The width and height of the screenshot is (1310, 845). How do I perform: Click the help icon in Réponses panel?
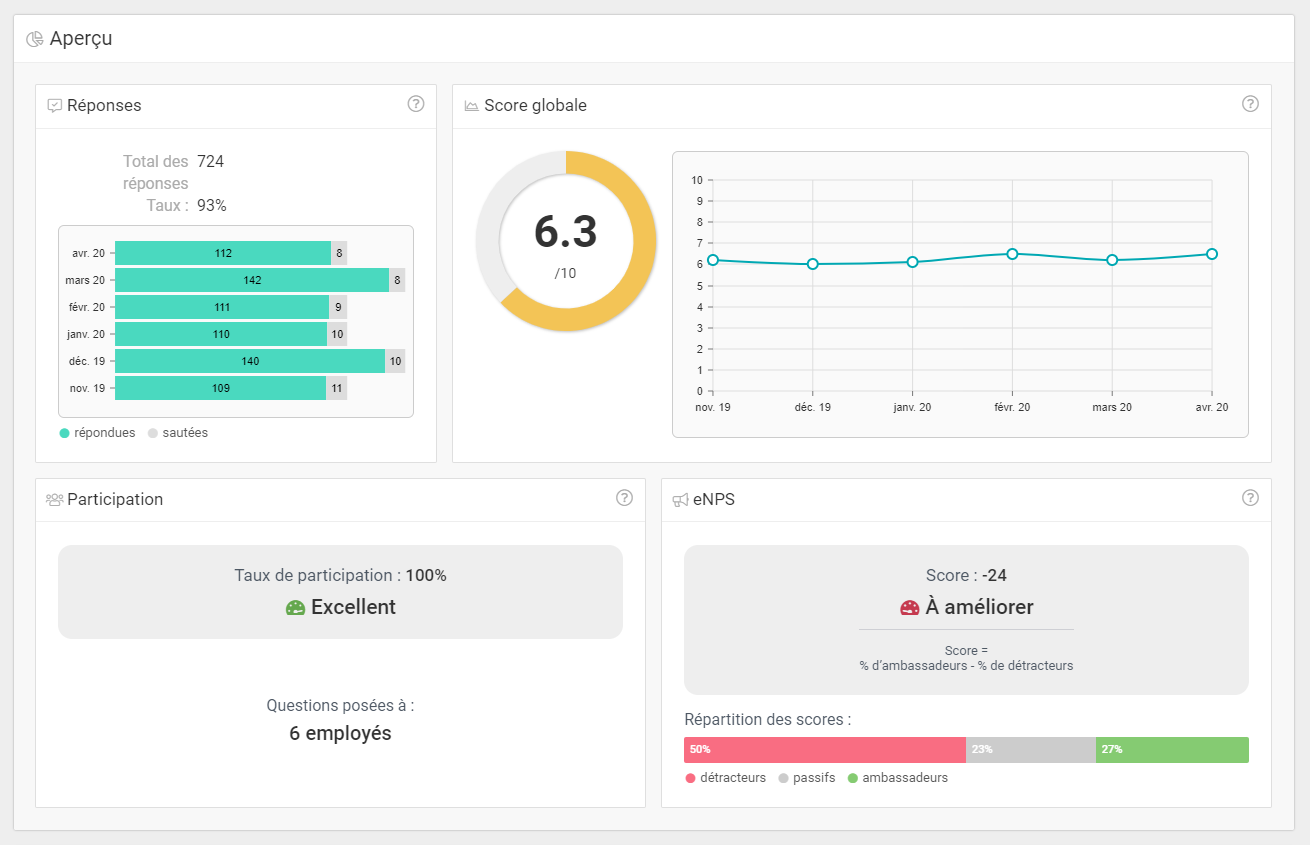(x=416, y=104)
